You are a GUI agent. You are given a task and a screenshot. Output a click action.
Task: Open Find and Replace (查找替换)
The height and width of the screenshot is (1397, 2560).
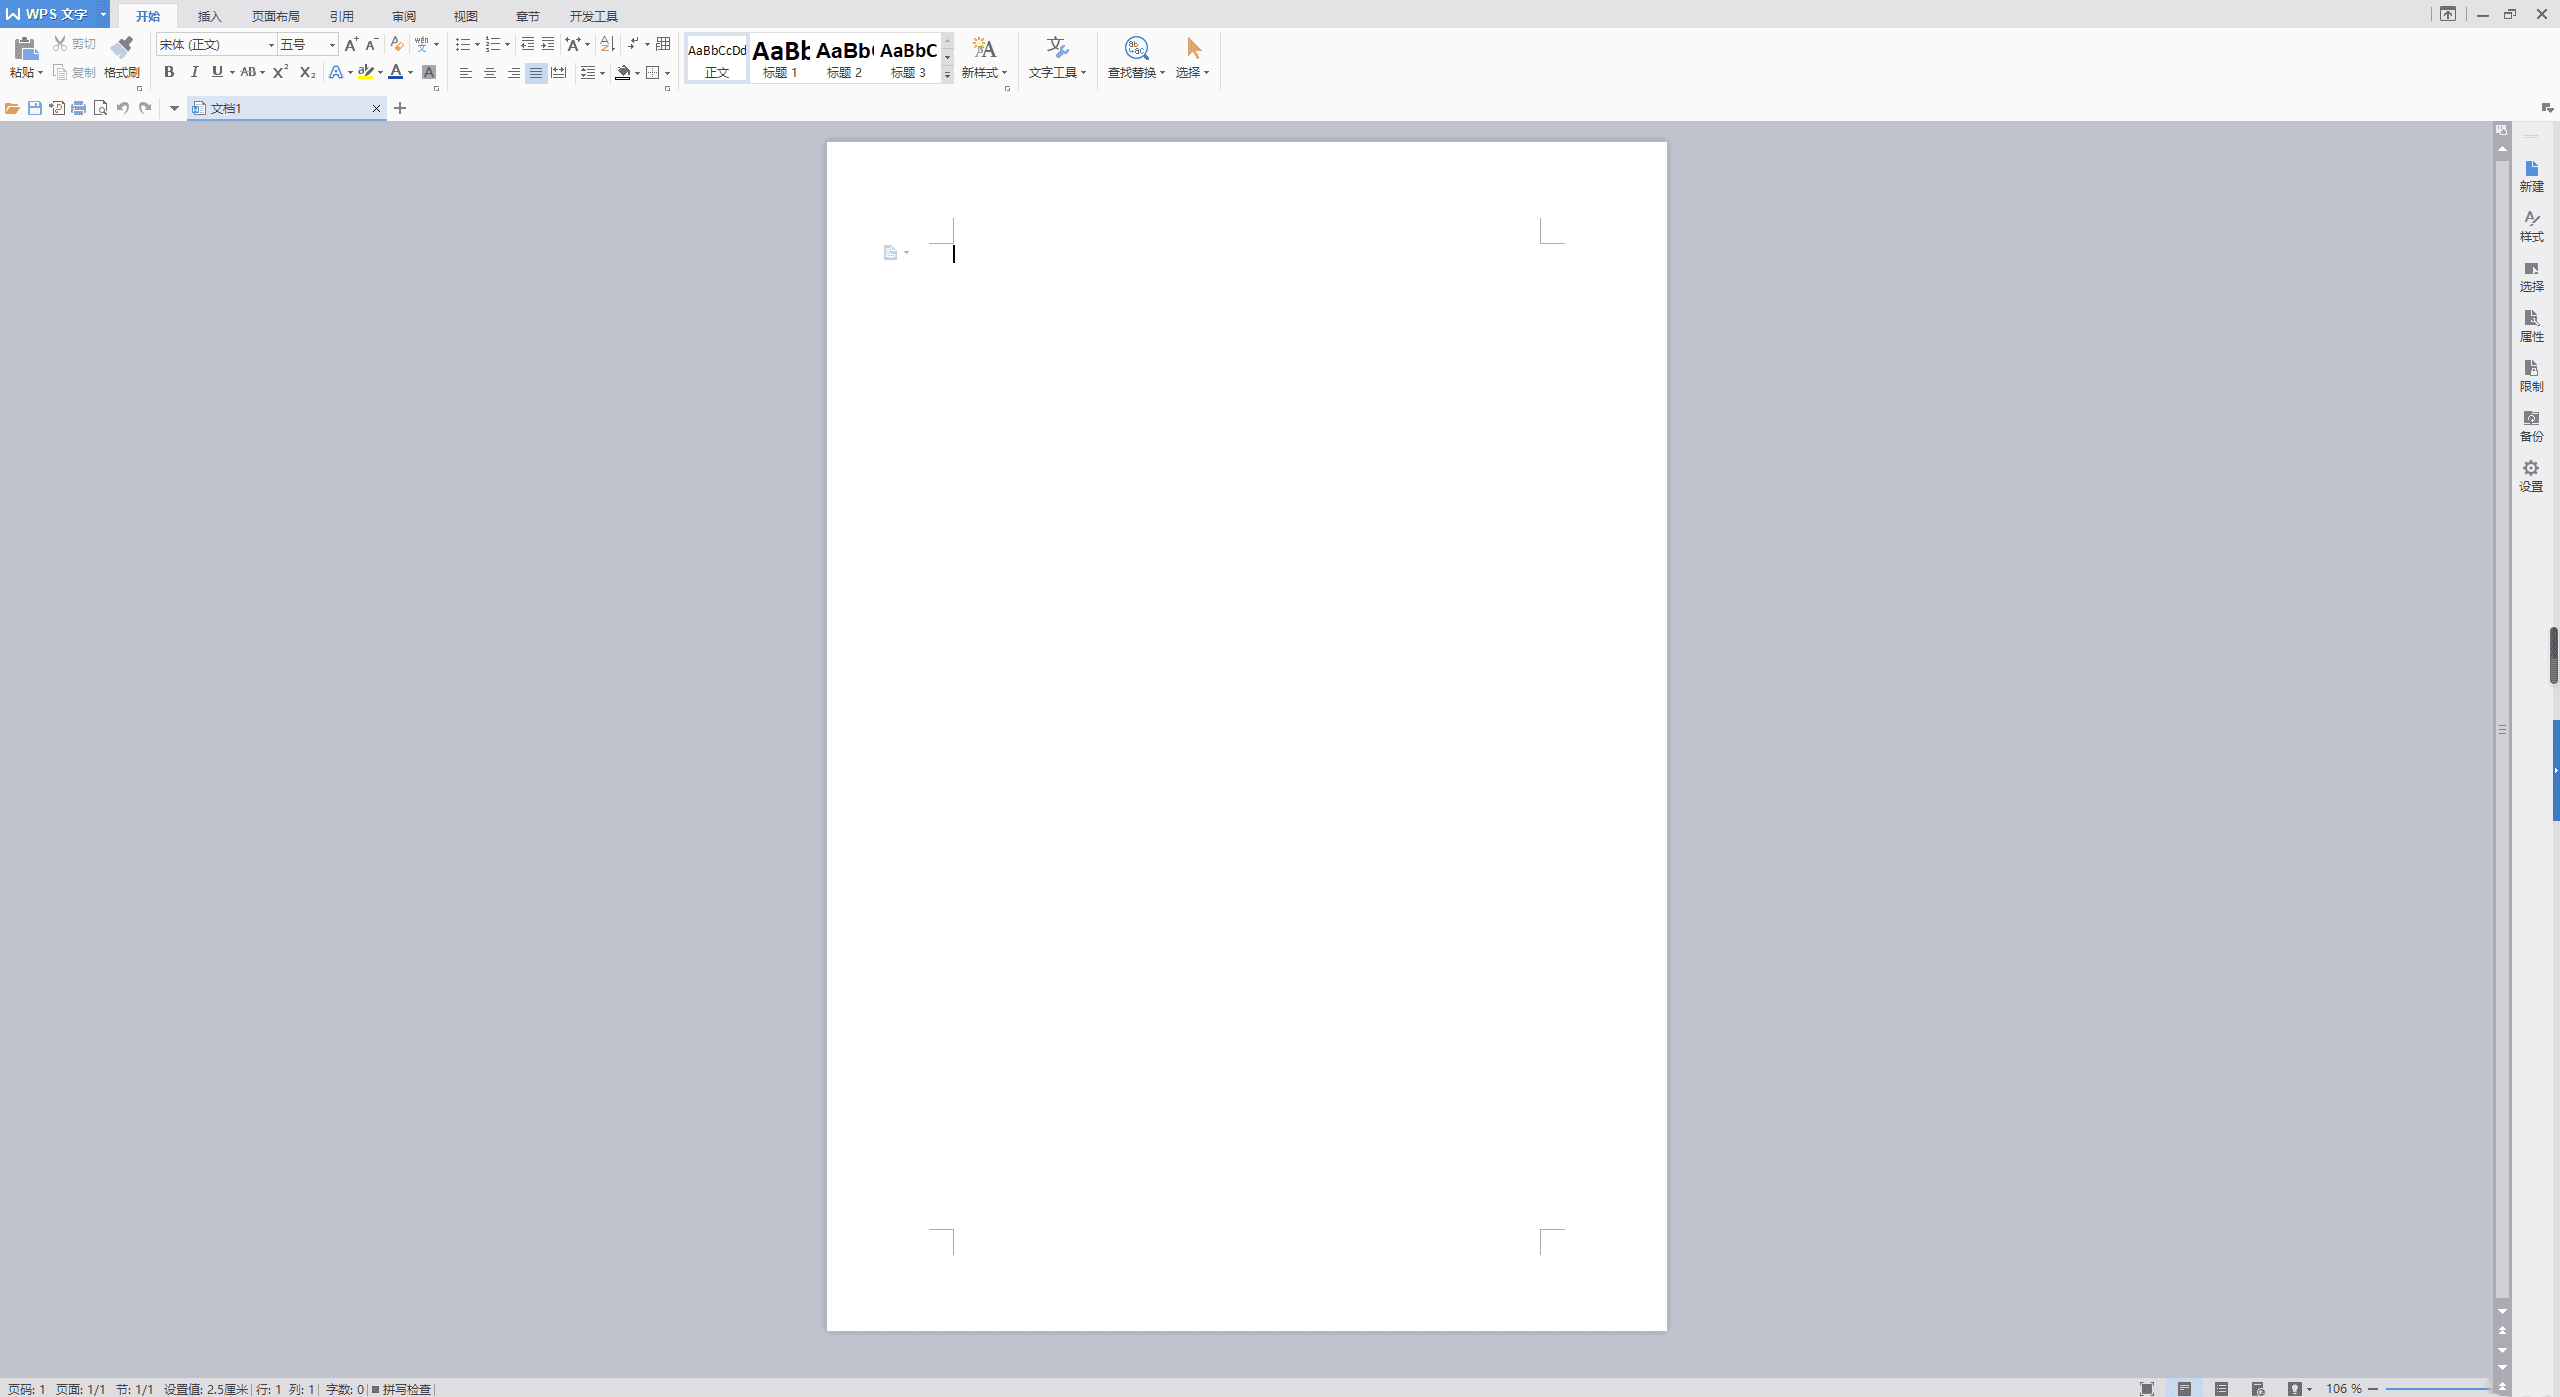1136,58
